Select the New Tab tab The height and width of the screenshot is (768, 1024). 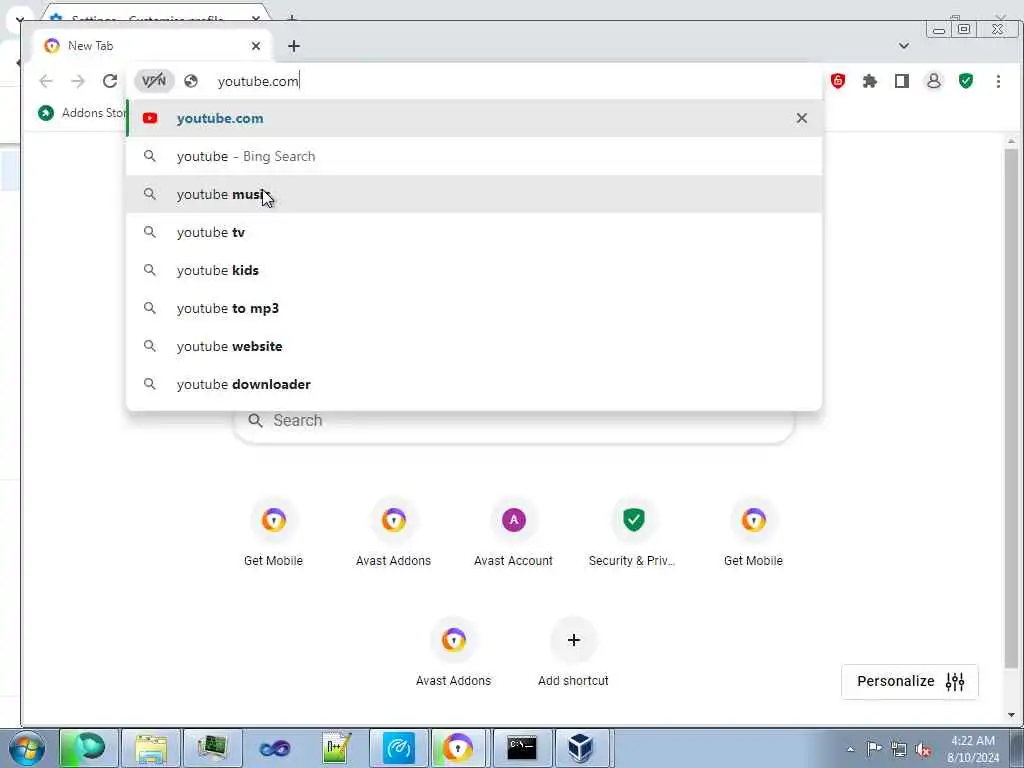152,46
